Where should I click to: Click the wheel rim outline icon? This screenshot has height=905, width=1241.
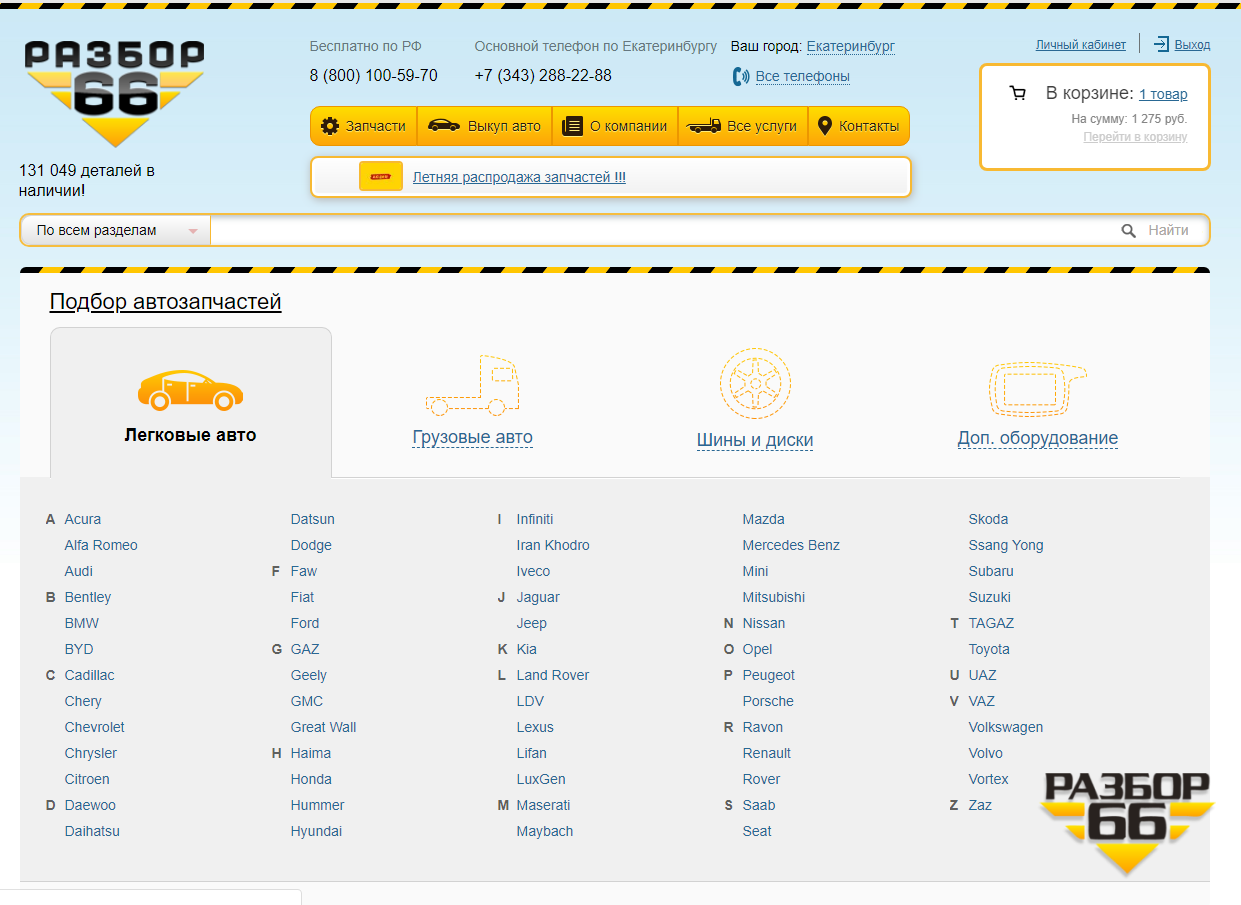coord(755,384)
